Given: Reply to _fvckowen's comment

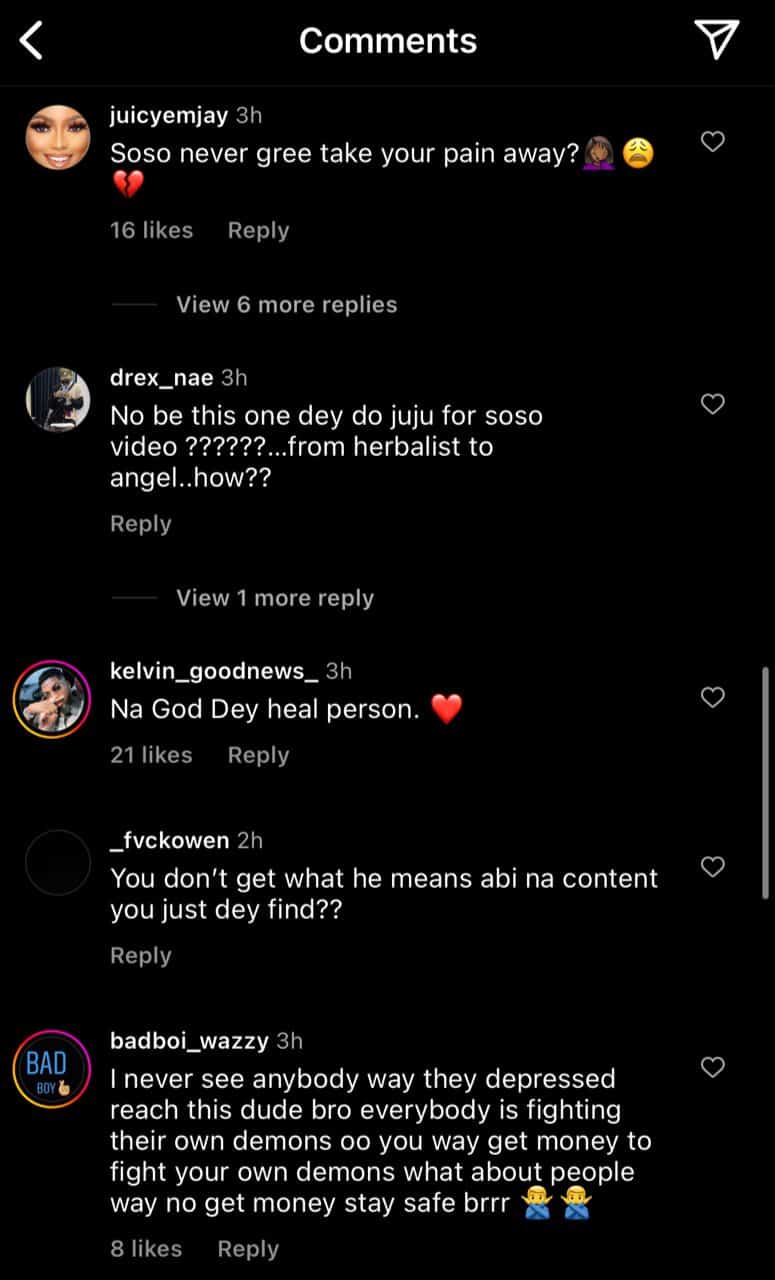Looking at the screenshot, I should 140,956.
